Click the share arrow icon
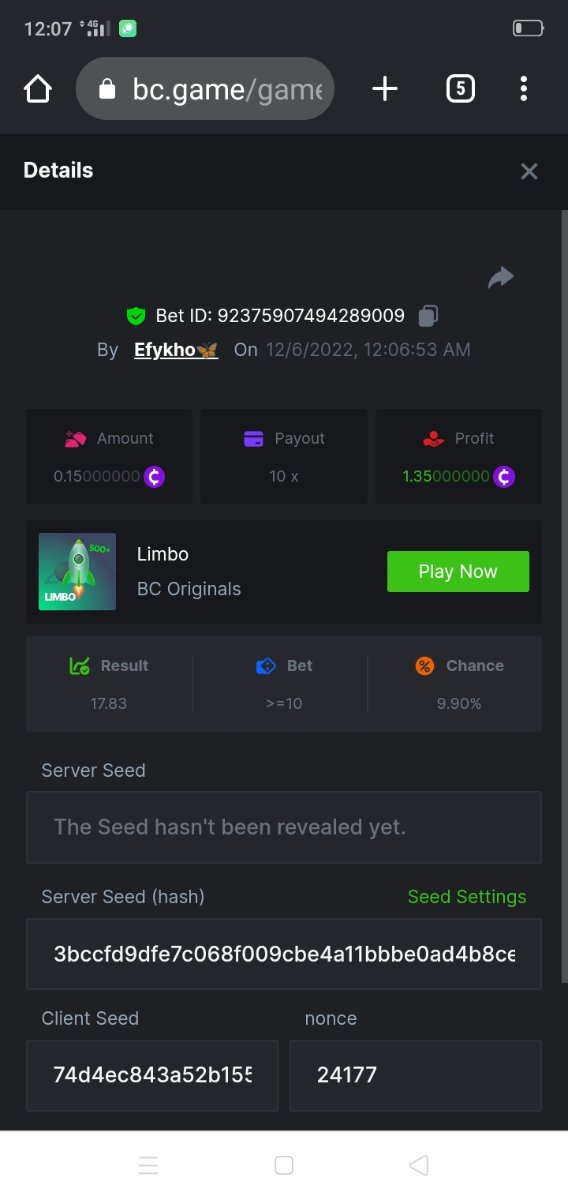The width and height of the screenshot is (568, 1200). (x=501, y=277)
